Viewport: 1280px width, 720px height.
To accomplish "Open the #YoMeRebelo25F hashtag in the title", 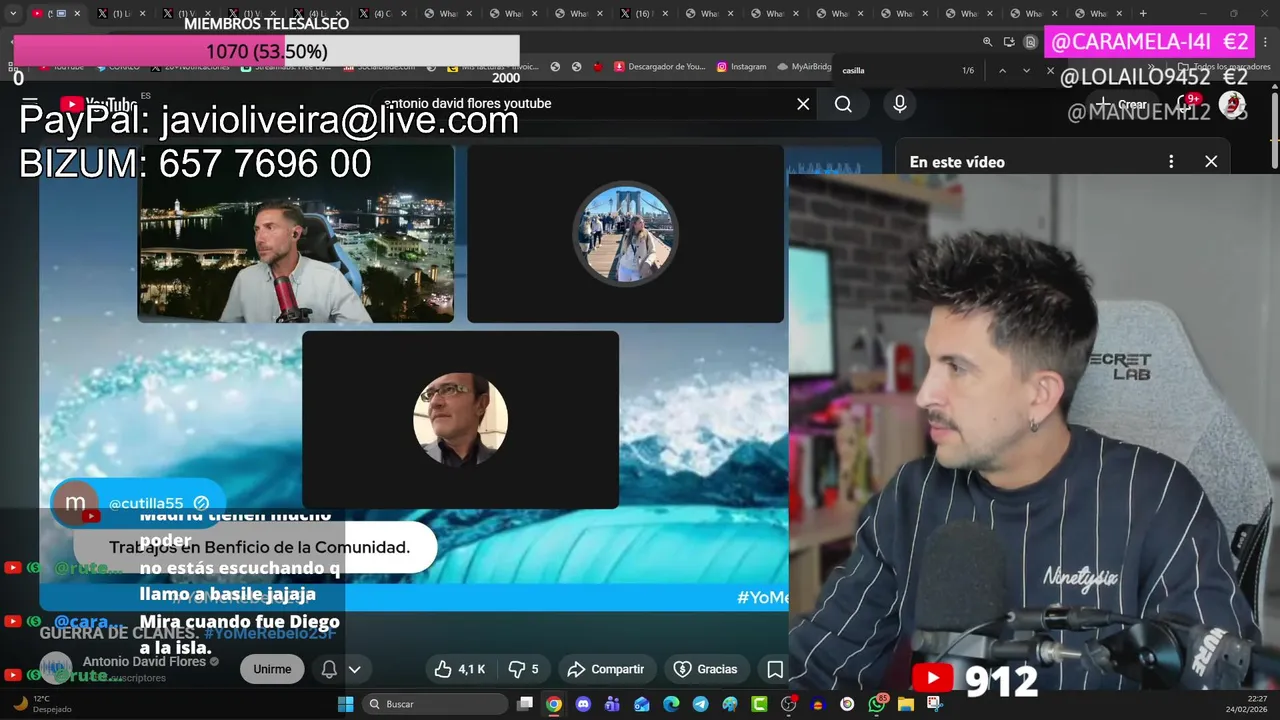I will 270,633.
